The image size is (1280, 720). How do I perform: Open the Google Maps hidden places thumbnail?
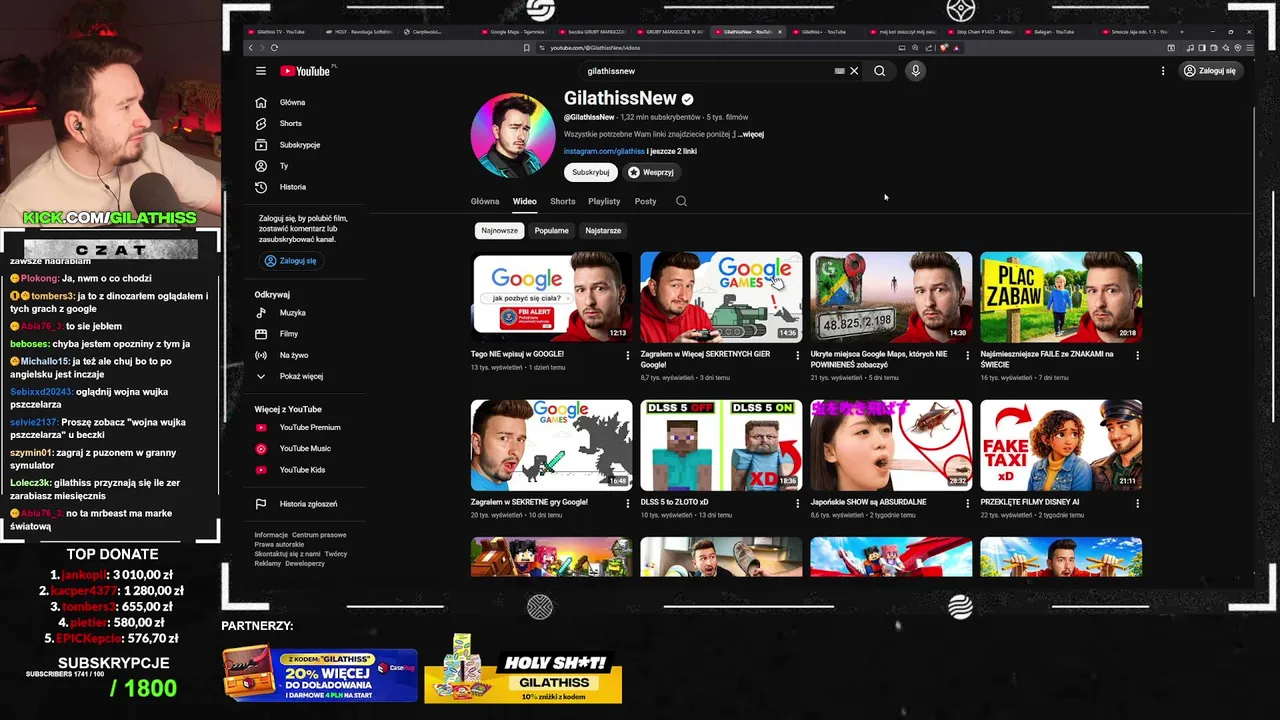tap(891, 297)
